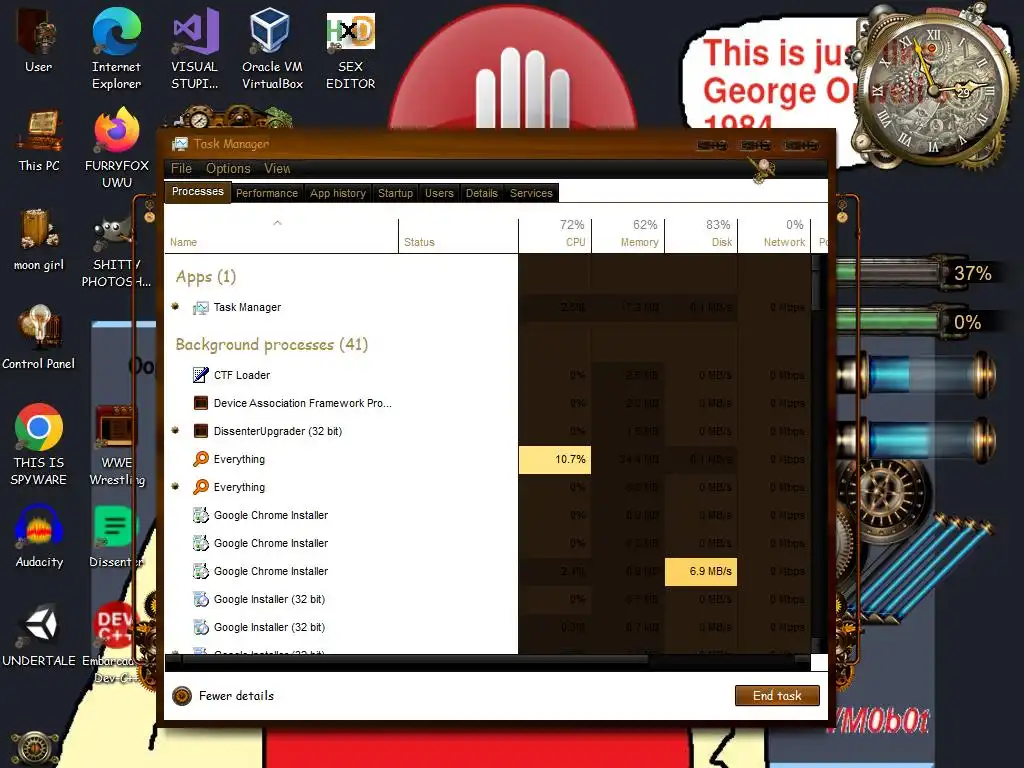Screen dimensions: 1024x768
Task: Open the moon girl desktop icon
Action: click(x=39, y=240)
